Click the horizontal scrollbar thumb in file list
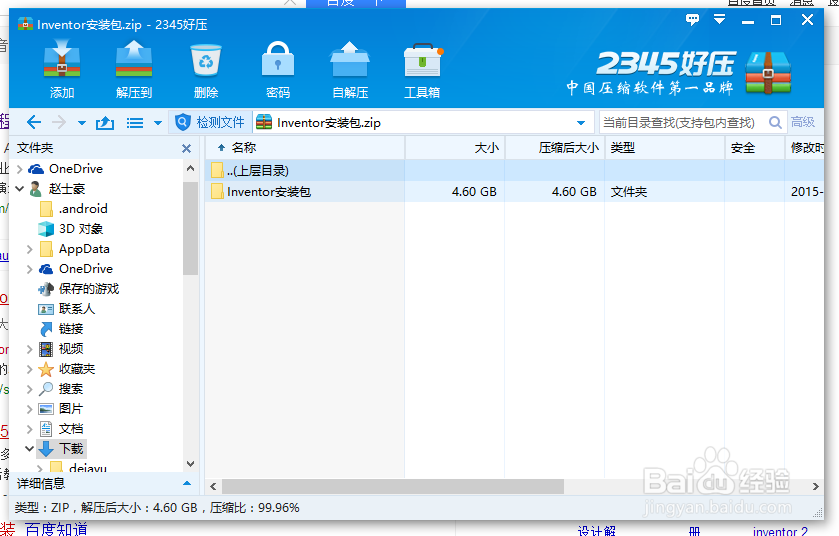The width and height of the screenshot is (839, 536). pos(393,486)
